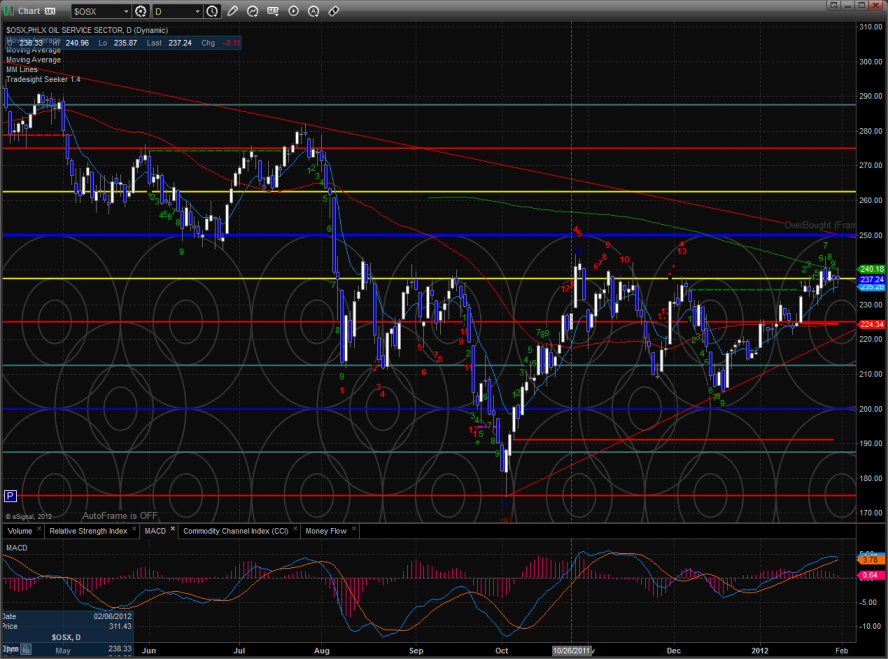This screenshot has height=659, width=888.
Task: Open the circled A alerts icon
Action: [313, 11]
